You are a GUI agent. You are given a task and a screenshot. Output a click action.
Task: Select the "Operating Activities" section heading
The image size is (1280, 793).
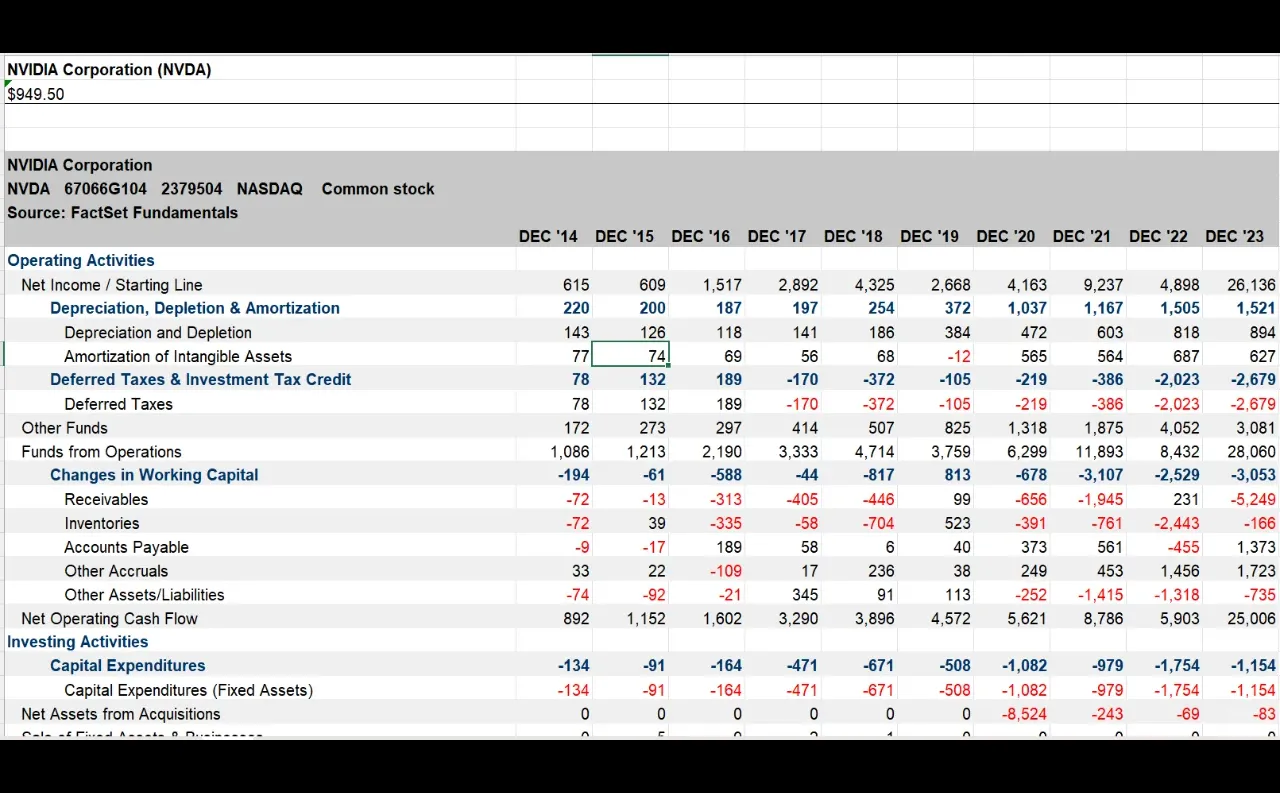[x=81, y=260]
